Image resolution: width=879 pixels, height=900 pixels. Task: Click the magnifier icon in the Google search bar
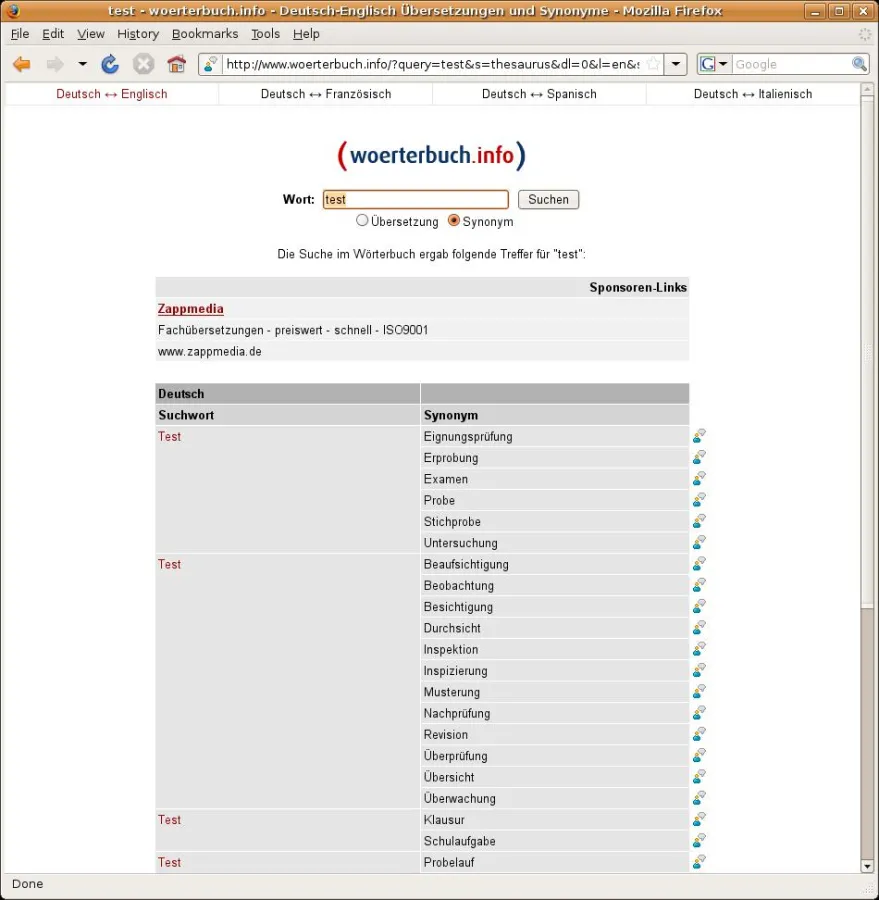[858, 63]
